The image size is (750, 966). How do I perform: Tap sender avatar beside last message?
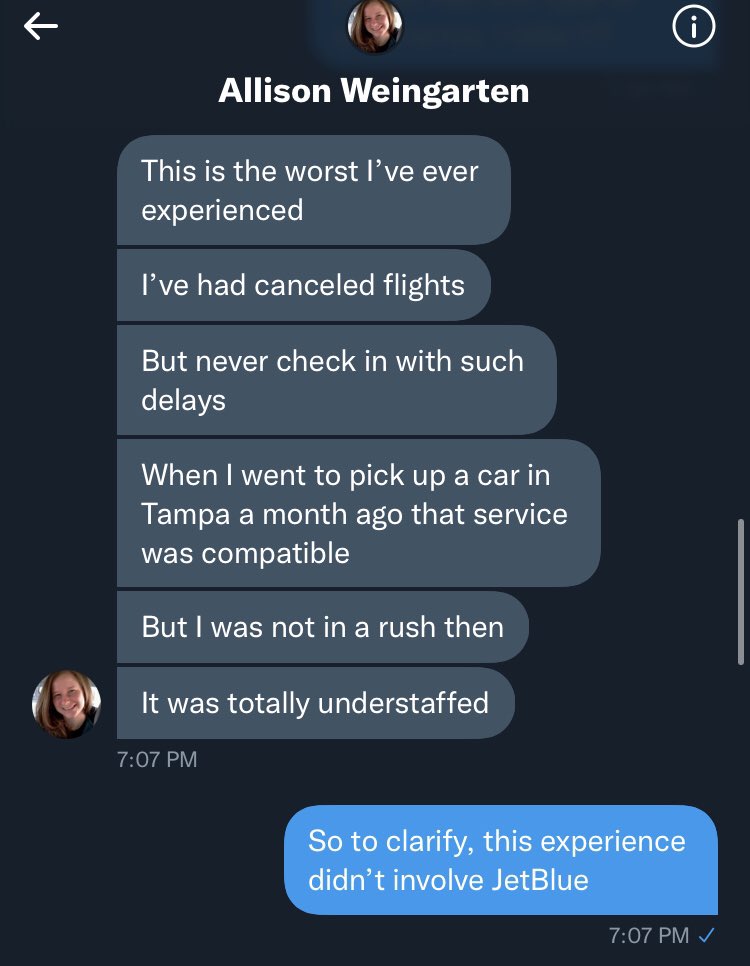67,704
